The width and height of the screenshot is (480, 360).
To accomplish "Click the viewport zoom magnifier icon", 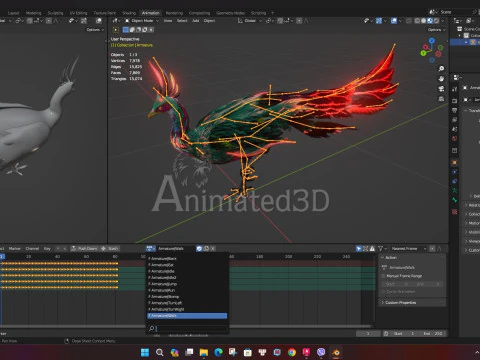I will point(441,68).
